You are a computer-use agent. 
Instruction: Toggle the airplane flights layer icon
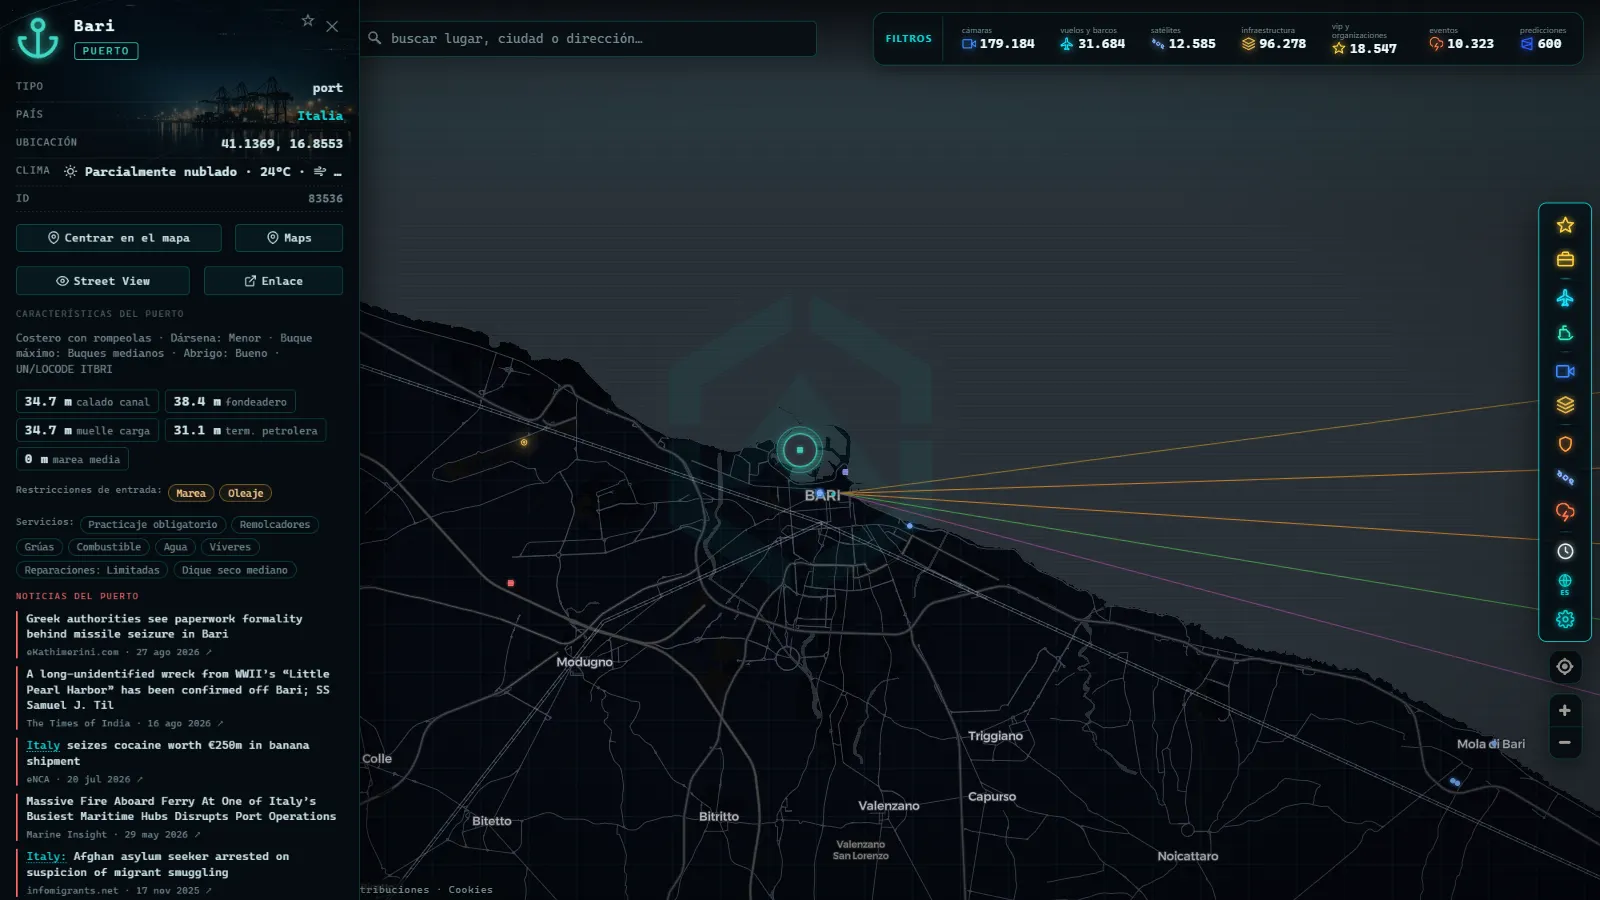point(1565,298)
